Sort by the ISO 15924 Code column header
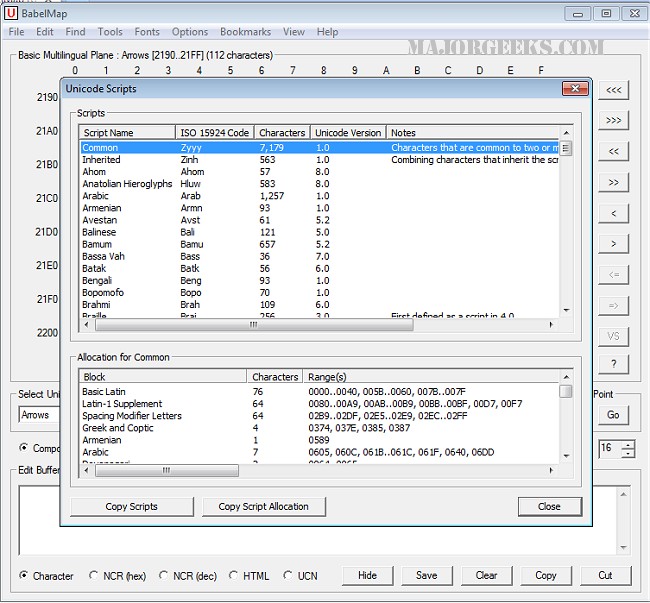This screenshot has height=603, width=650. pos(215,133)
